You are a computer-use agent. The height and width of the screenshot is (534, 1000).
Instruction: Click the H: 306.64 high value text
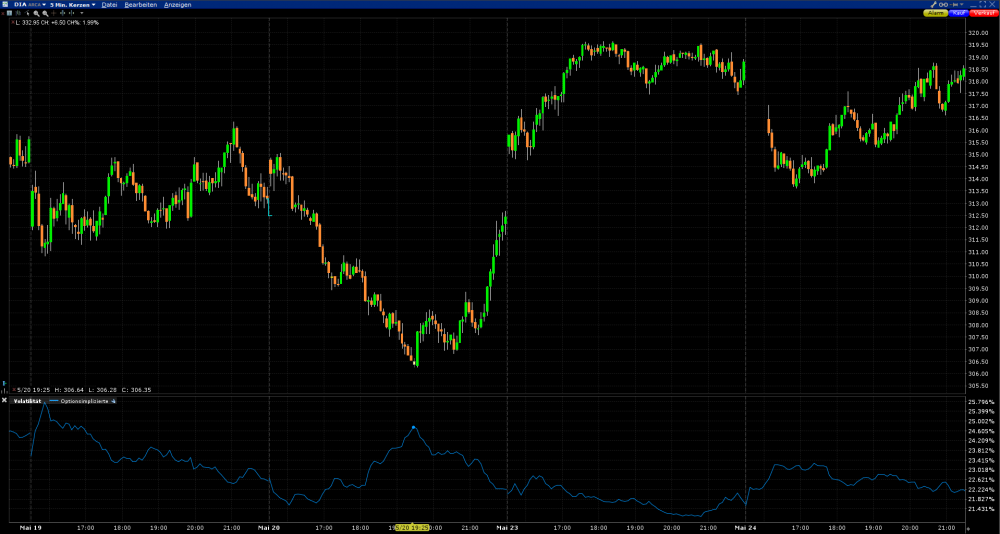point(69,389)
